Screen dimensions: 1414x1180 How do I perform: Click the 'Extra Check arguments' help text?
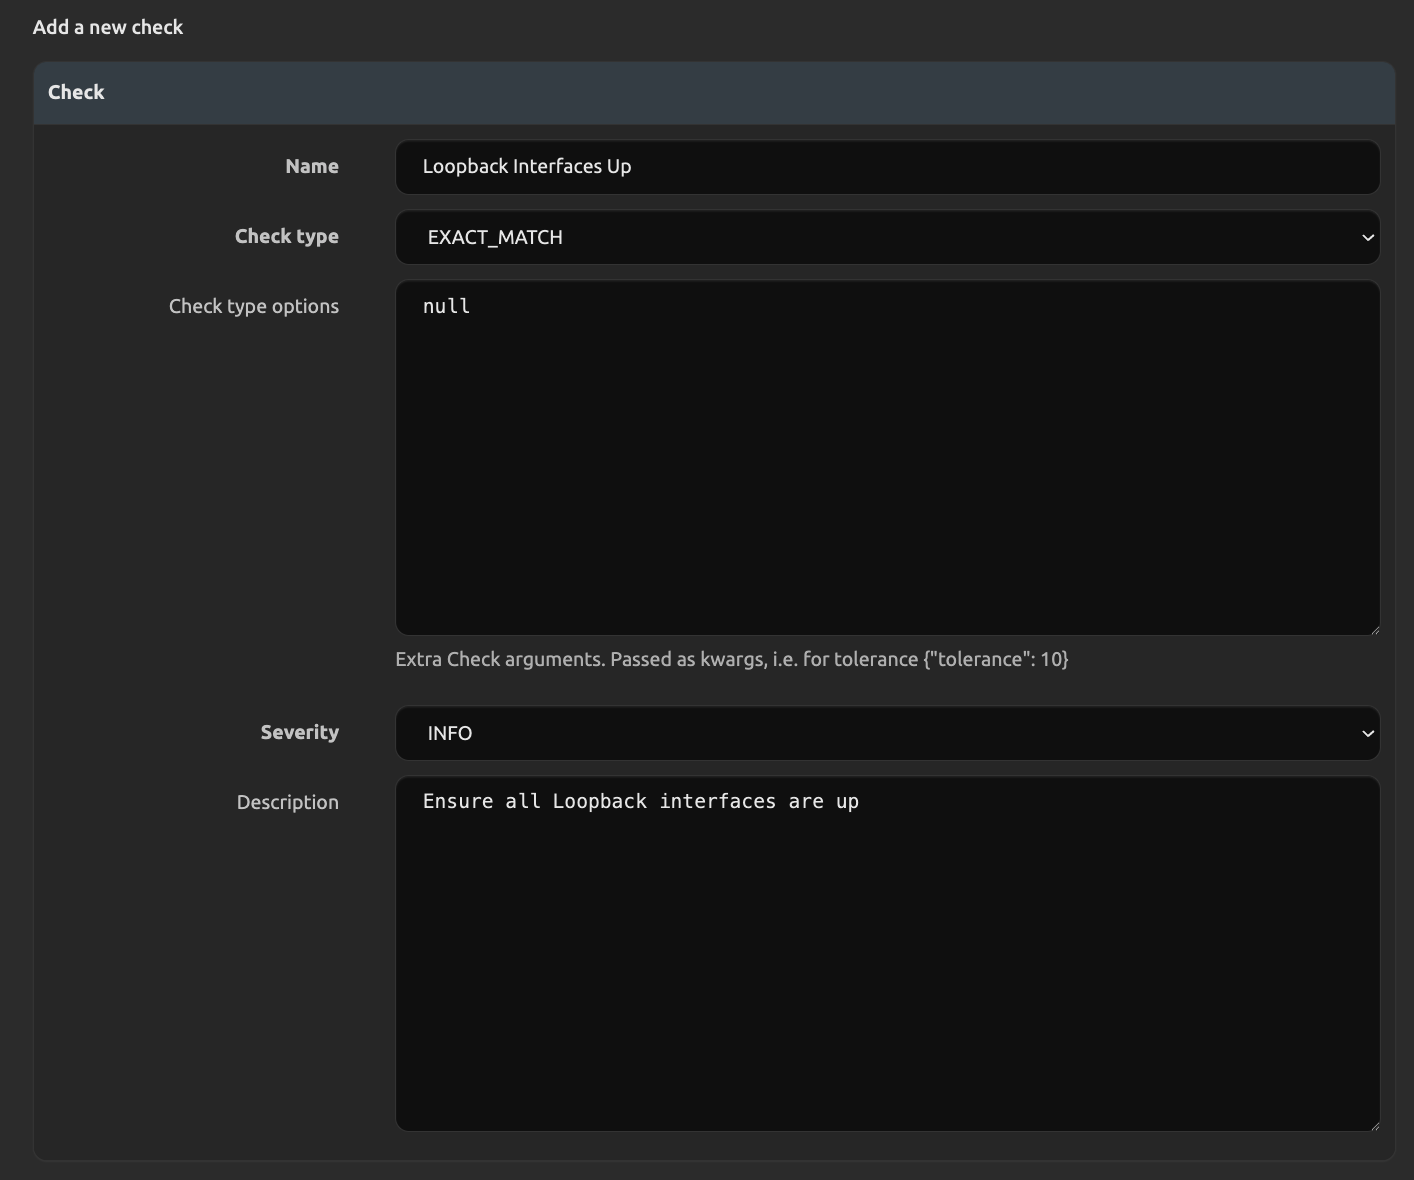click(731, 660)
